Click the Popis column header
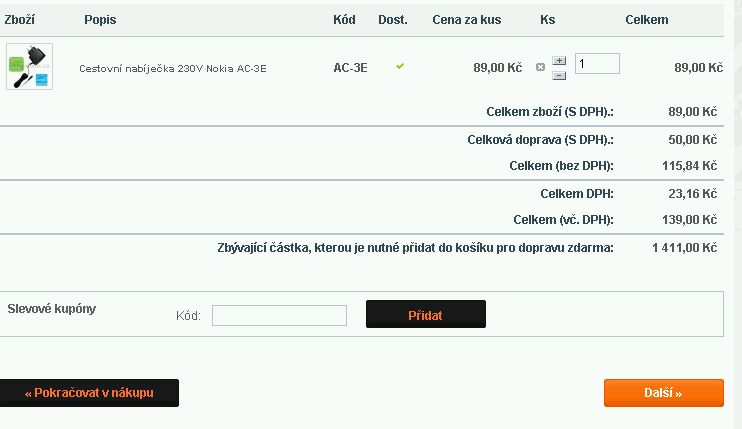This screenshot has height=429, width=742. pyautogui.click(x=100, y=20)
